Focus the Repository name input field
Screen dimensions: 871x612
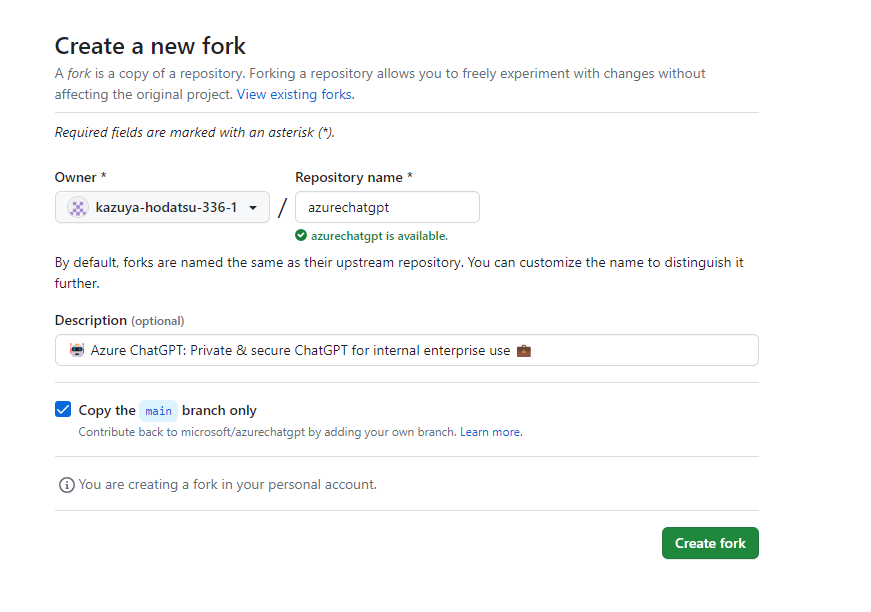tap(387, 207)
